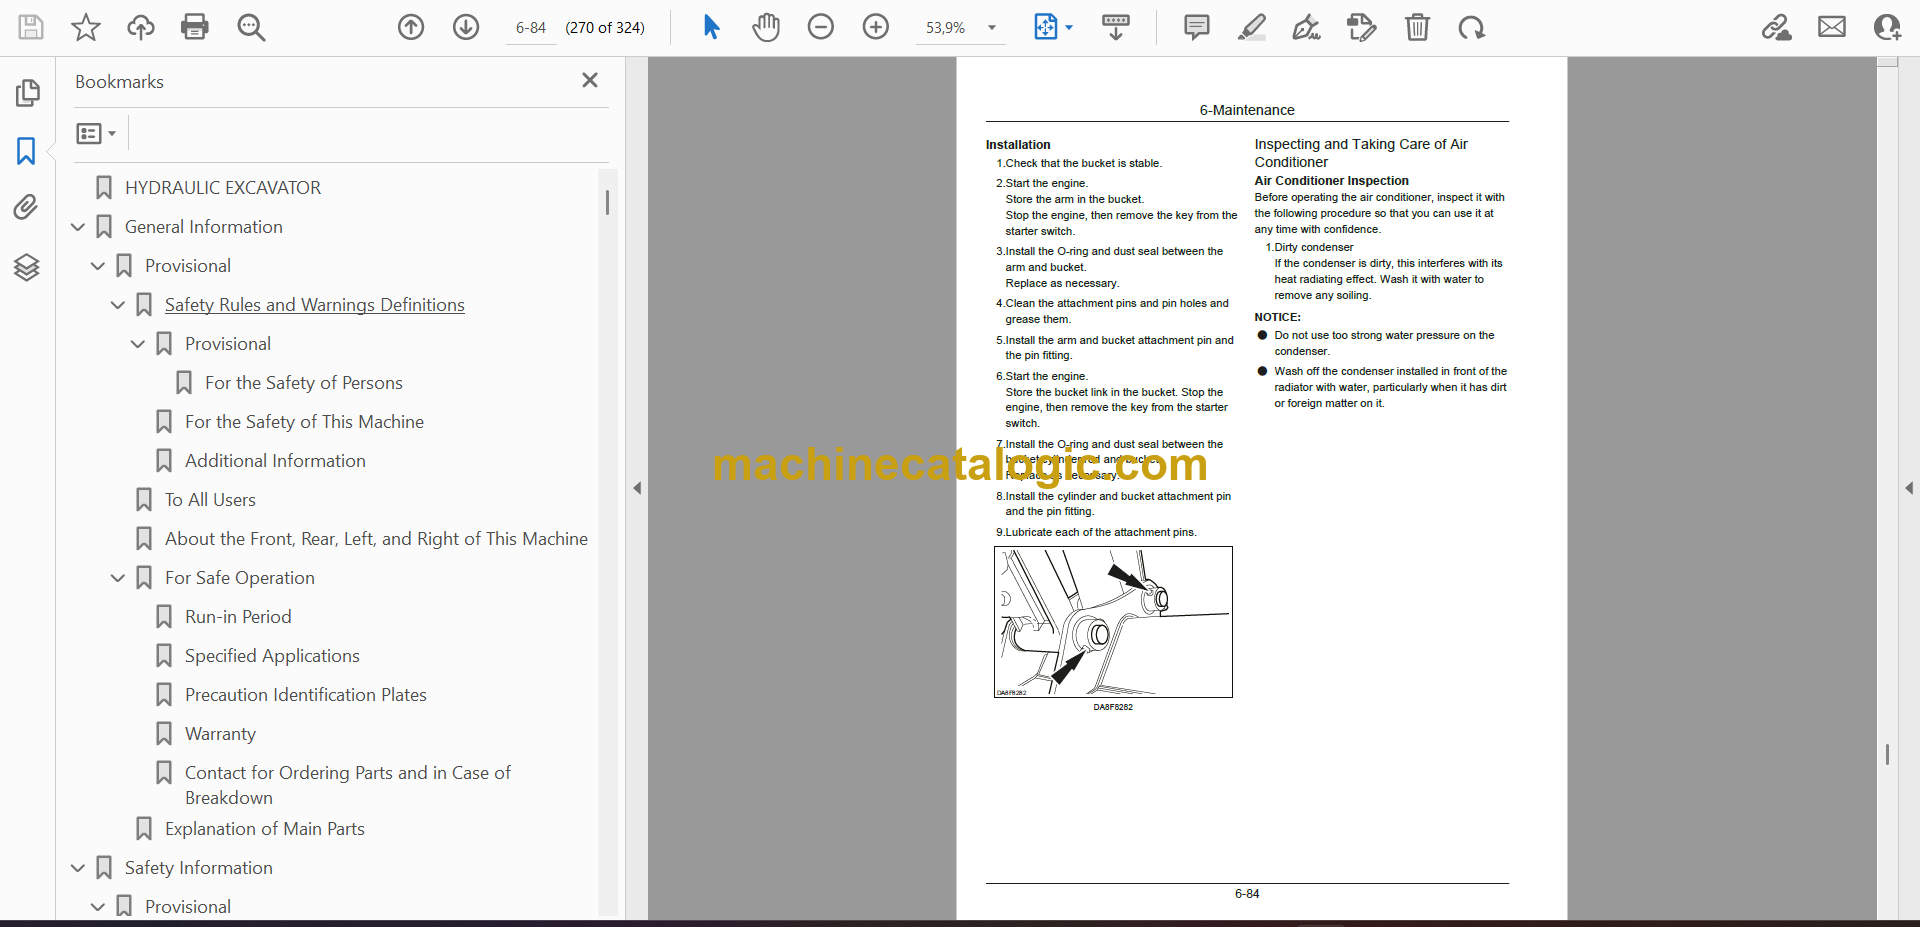Collapse left navigation pane arrow
This screenshot has width=1920, height=927.
pyautogui.click(x=637, y=488)
